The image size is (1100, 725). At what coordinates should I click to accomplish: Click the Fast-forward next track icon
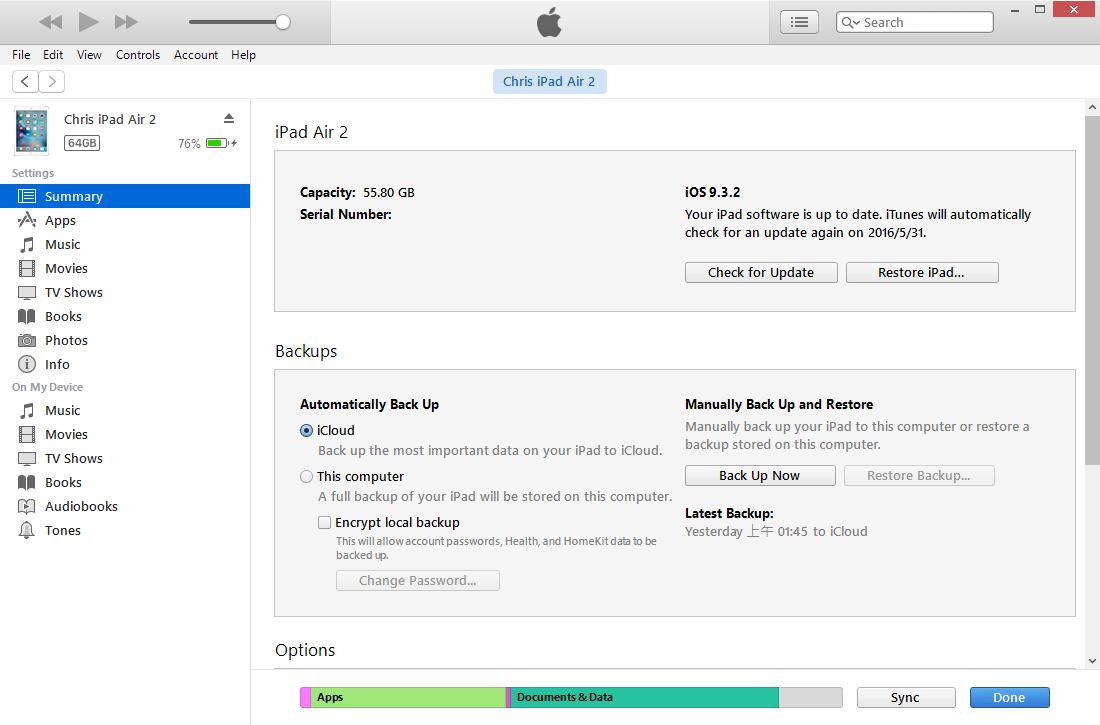point(126,22)
